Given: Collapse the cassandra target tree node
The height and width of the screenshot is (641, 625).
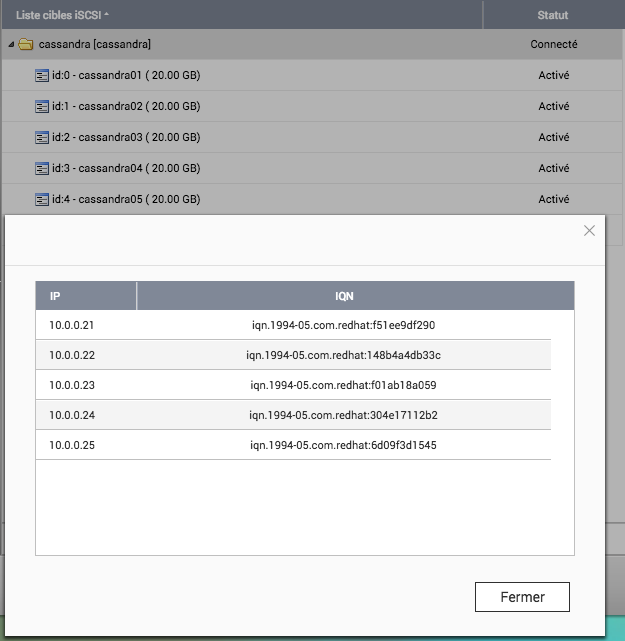Looking at the screenshot, I should (11, 44).
